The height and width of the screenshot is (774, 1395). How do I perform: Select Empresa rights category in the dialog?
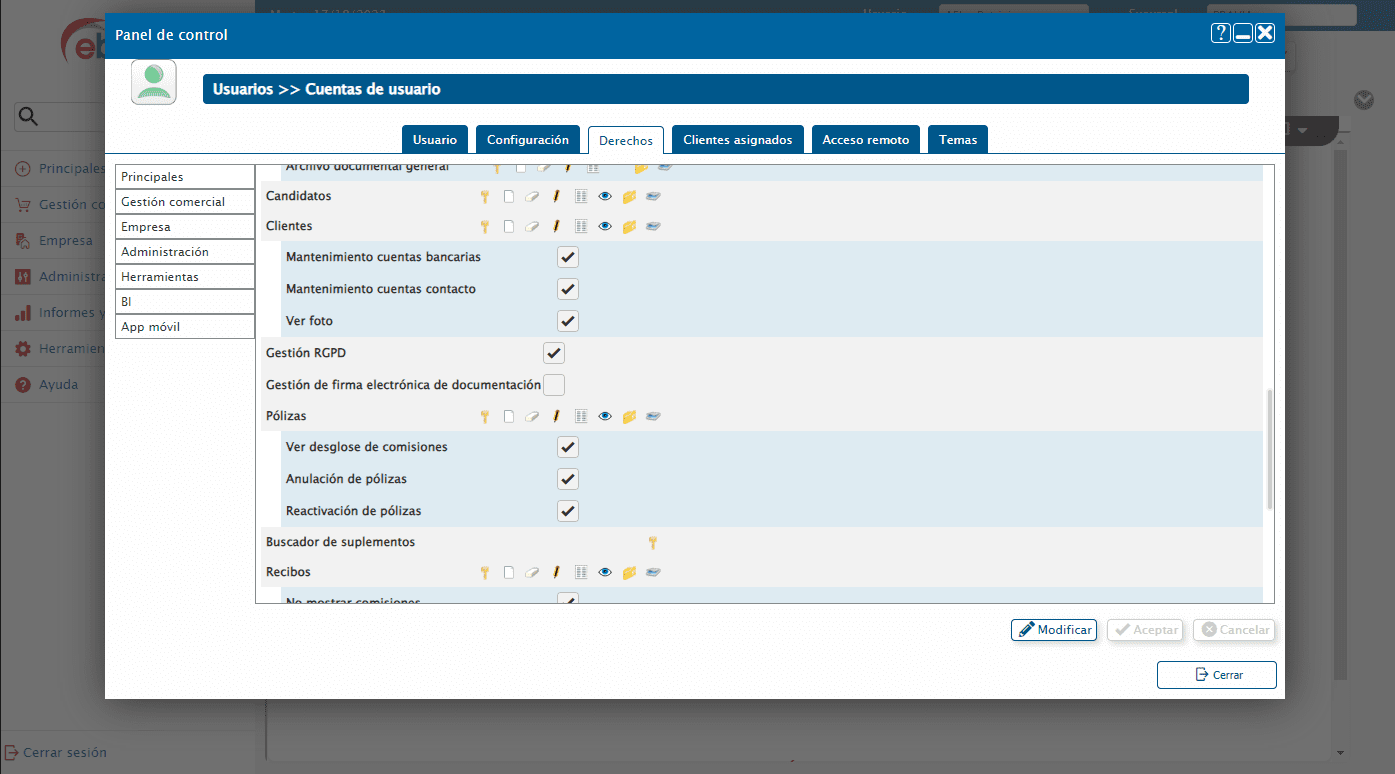(185, 227)
